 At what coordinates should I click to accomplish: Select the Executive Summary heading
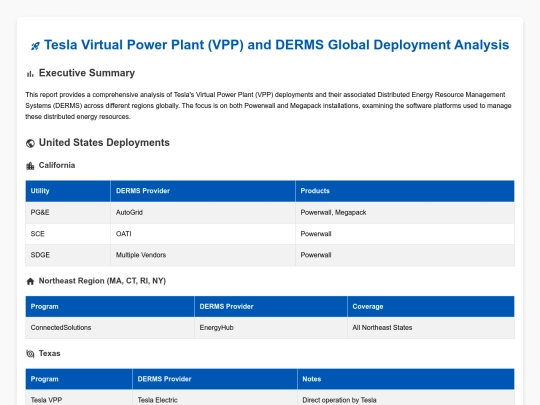87,73
